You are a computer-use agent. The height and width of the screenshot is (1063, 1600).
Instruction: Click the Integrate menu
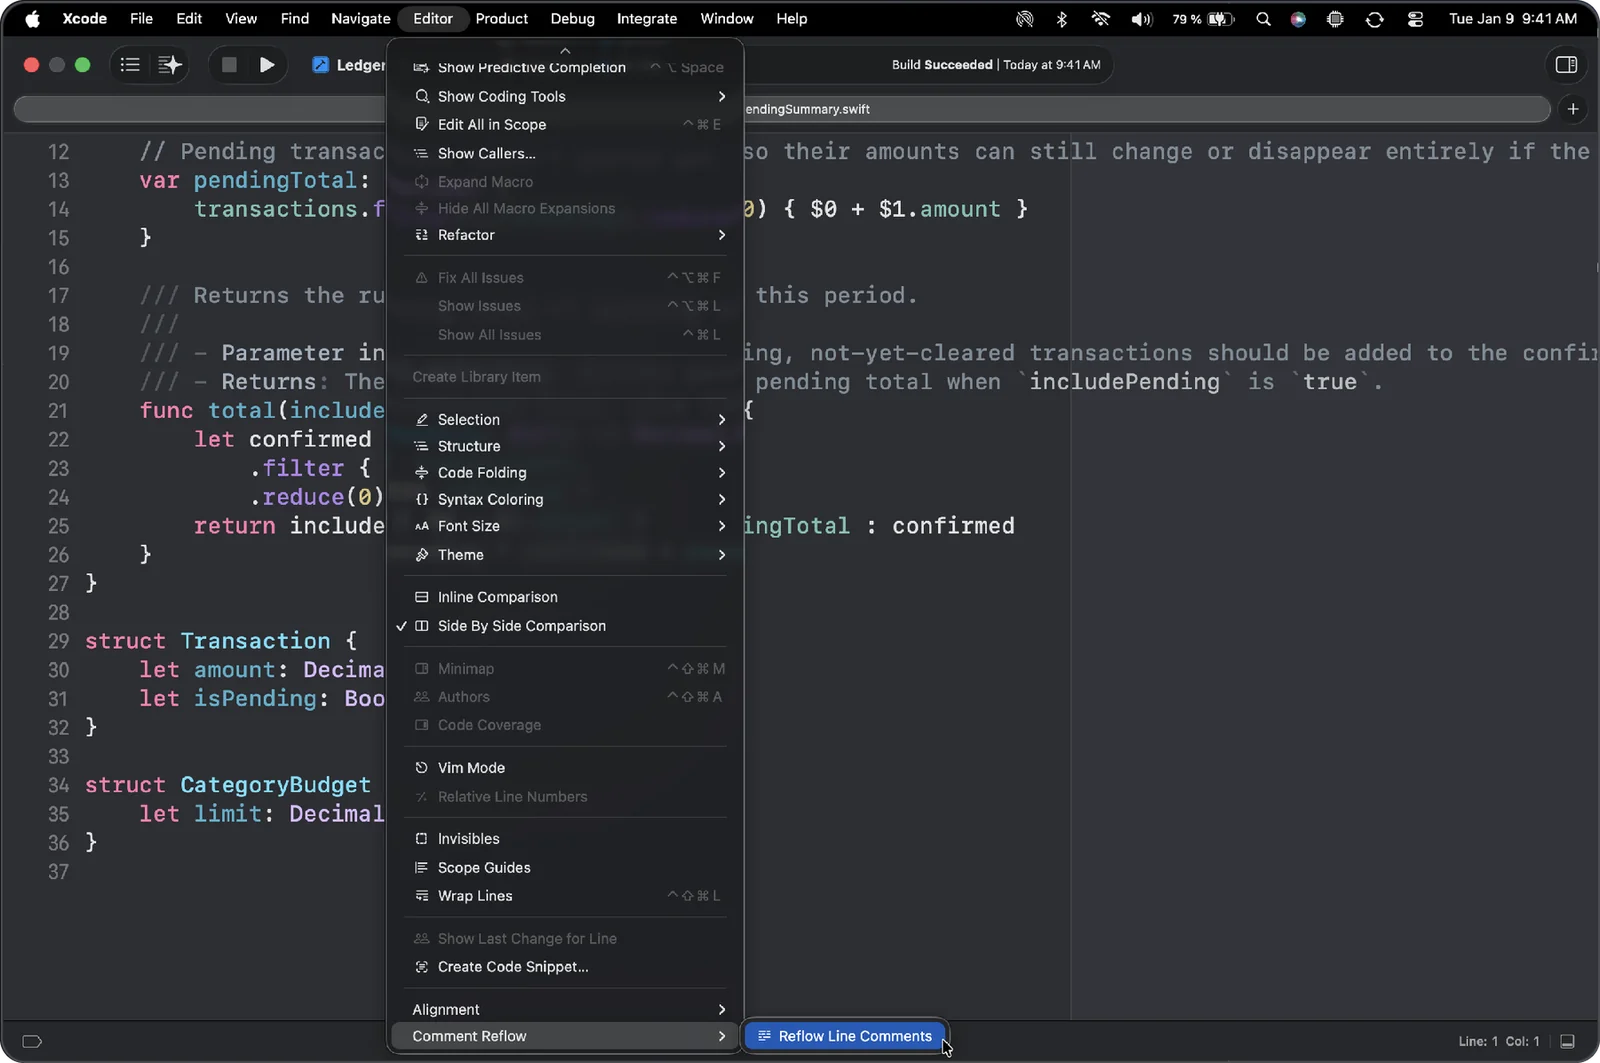(x=646, y=18)
